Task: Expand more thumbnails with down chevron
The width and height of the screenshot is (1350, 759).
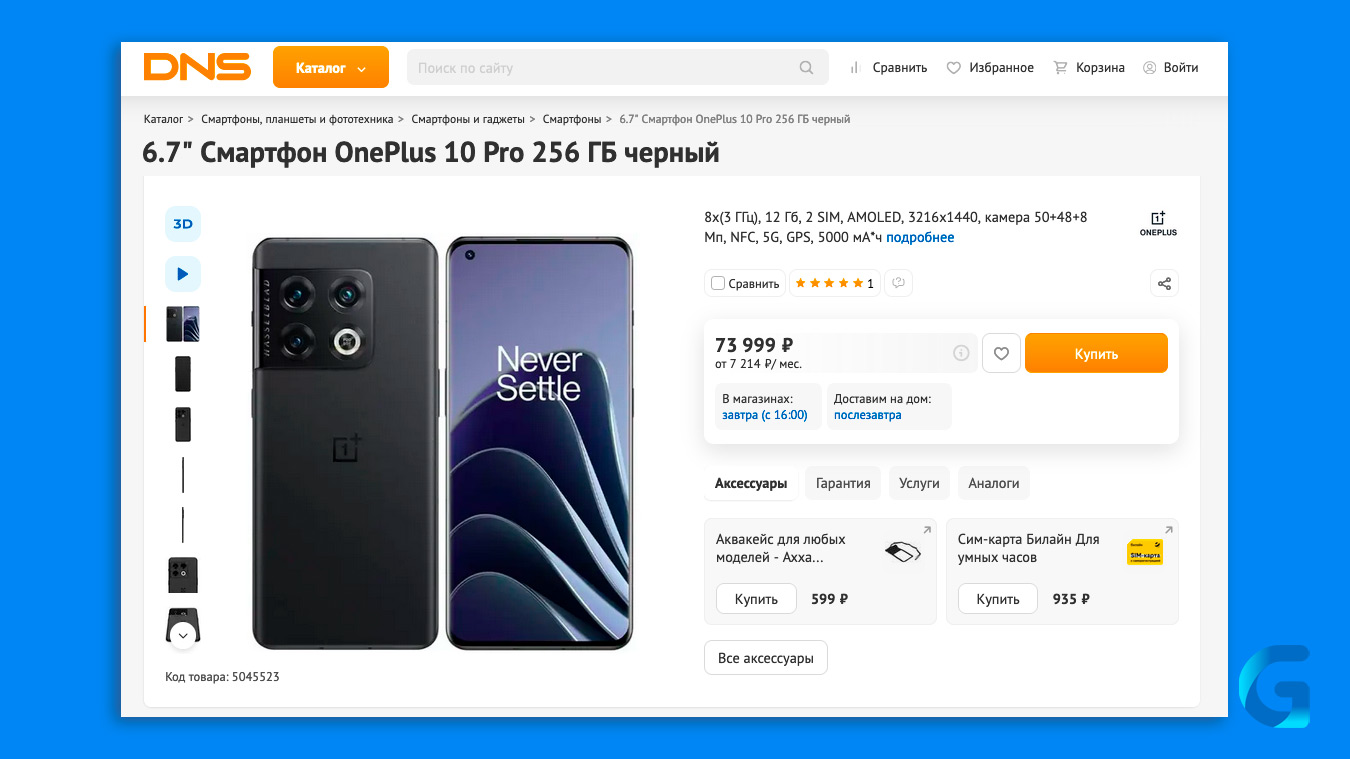Action: (183, 635)
